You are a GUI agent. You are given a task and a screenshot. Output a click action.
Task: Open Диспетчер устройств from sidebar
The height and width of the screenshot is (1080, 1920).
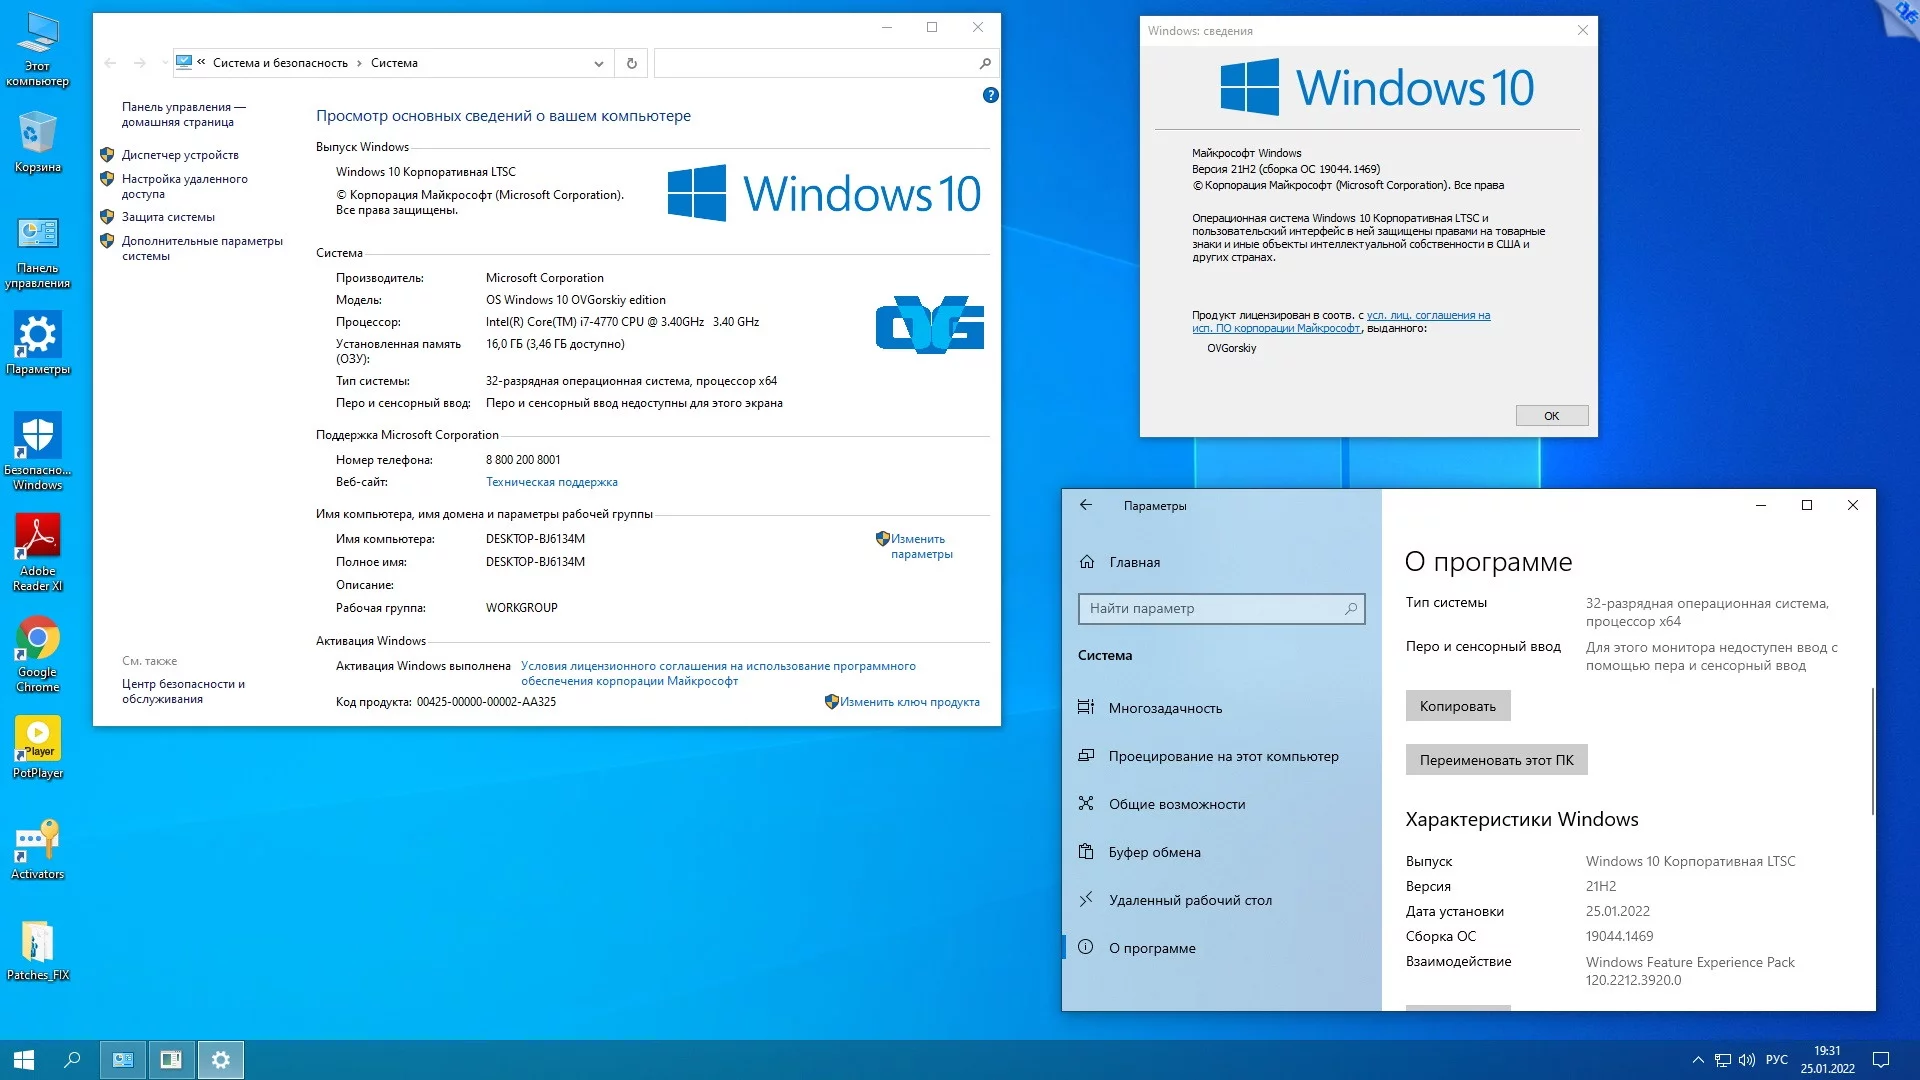click(x=179, y=154)
